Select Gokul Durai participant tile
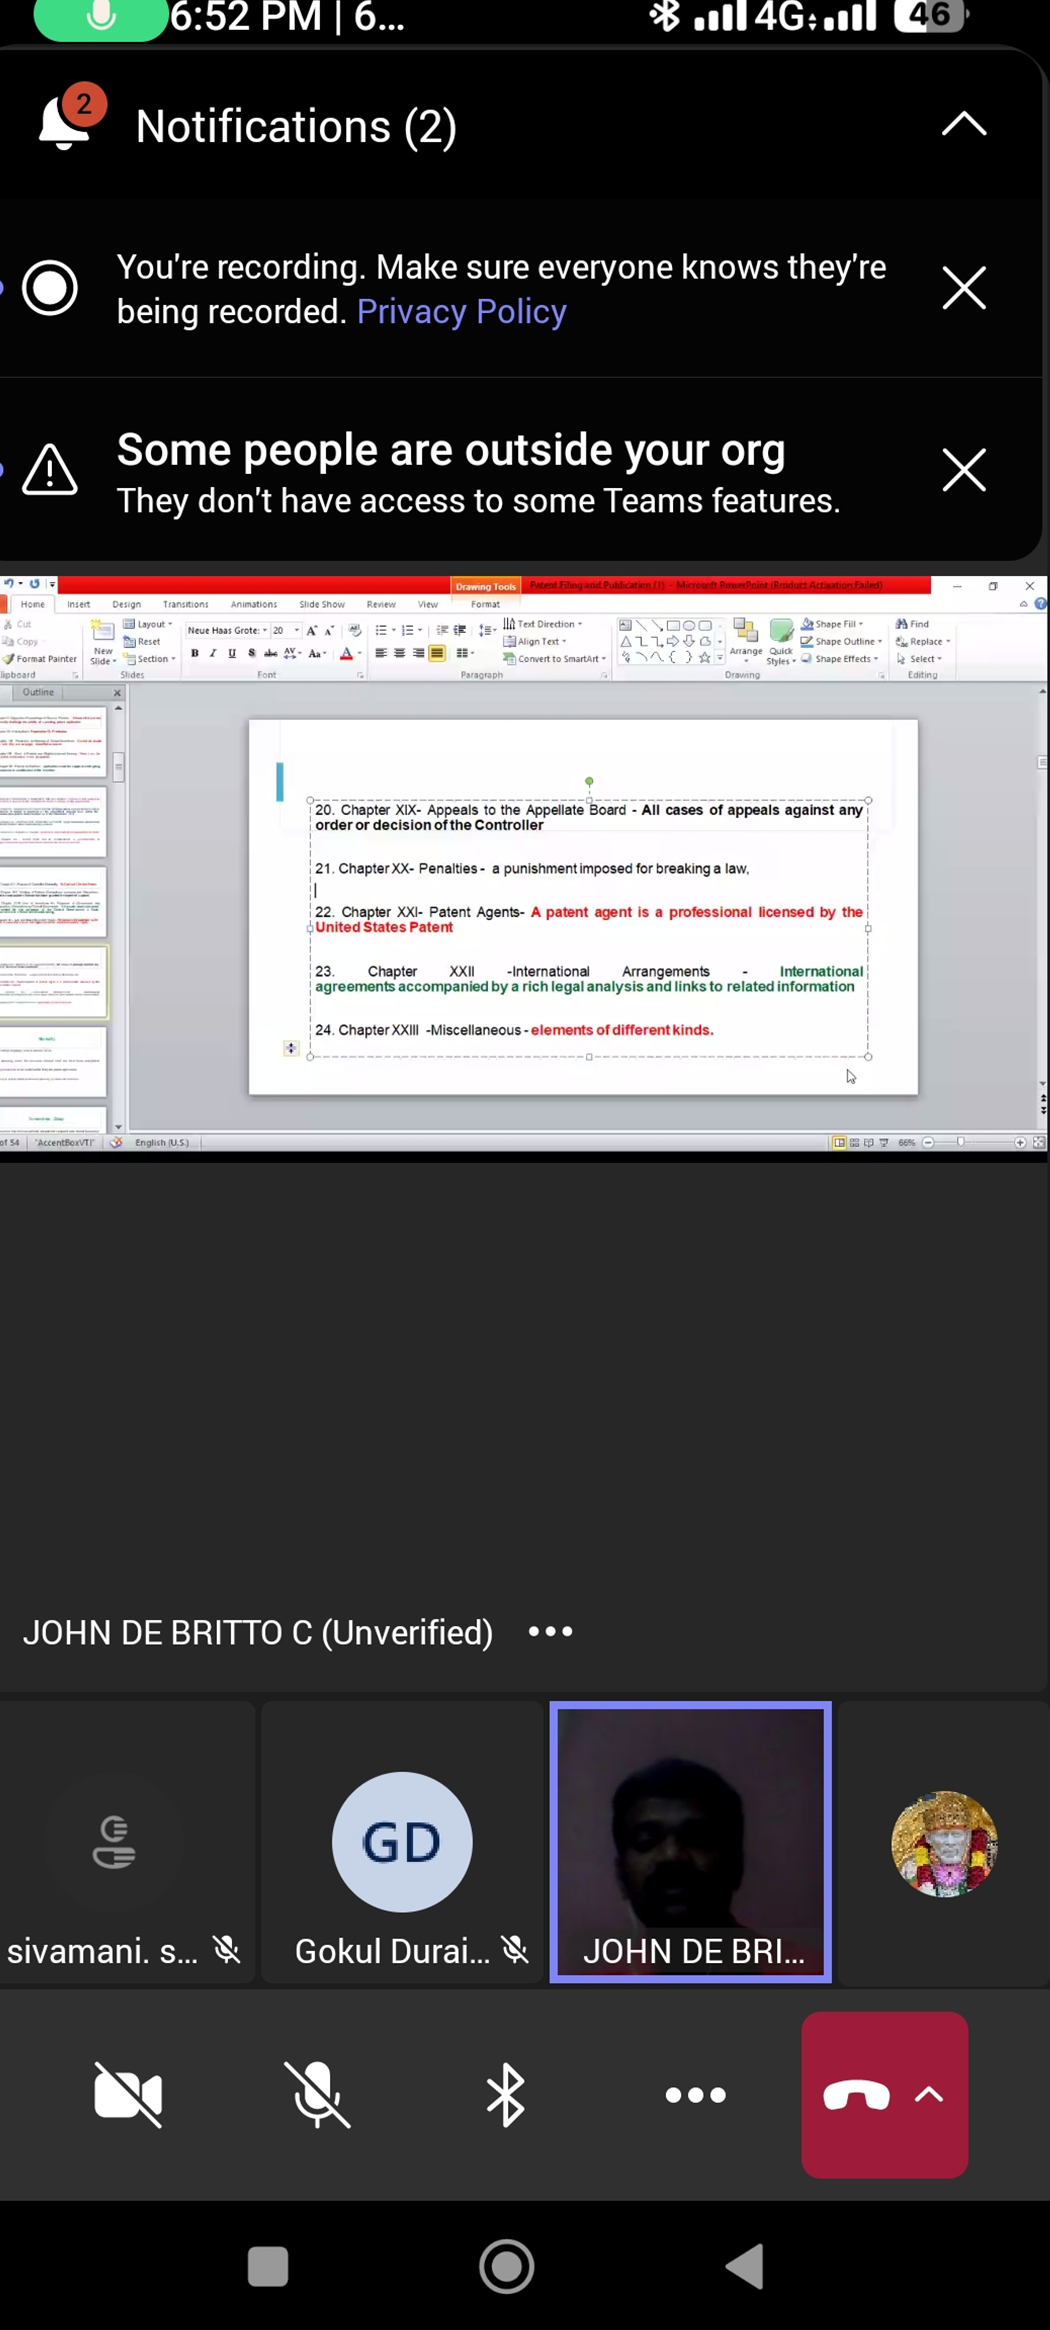Viewport: 1050px width, 2330px height. [x=402, y=1842]
